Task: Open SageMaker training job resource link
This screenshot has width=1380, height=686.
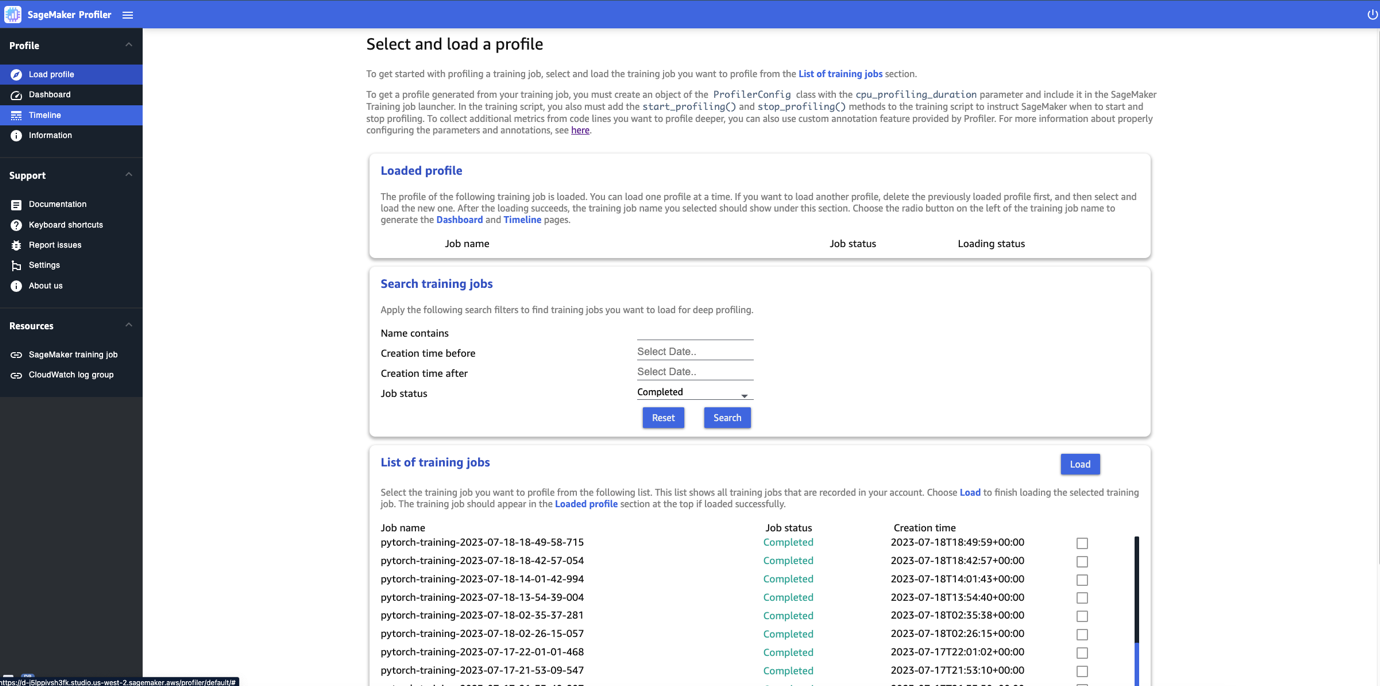Action: click(x=71, y=354)
